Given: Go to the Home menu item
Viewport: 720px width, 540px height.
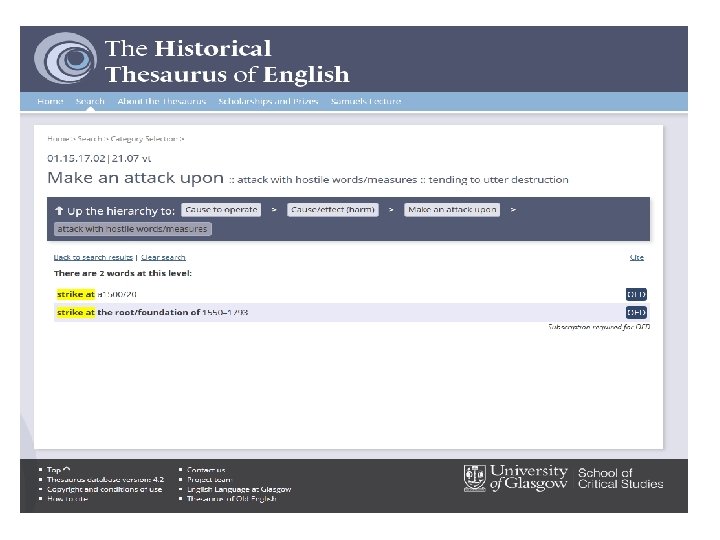Looking at the screenshot, I should point(51,101).
